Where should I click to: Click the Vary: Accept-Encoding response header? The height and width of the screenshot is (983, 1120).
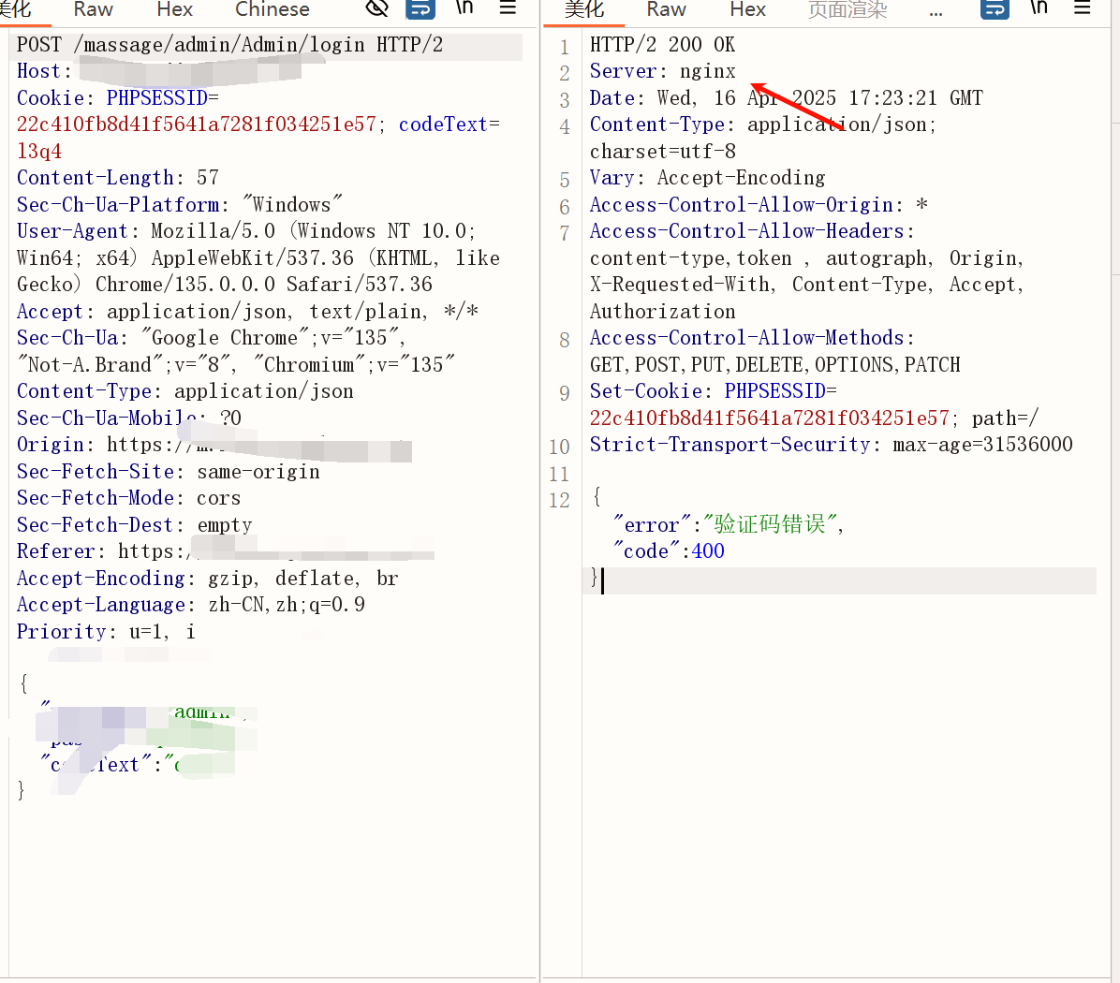[707, 178]
